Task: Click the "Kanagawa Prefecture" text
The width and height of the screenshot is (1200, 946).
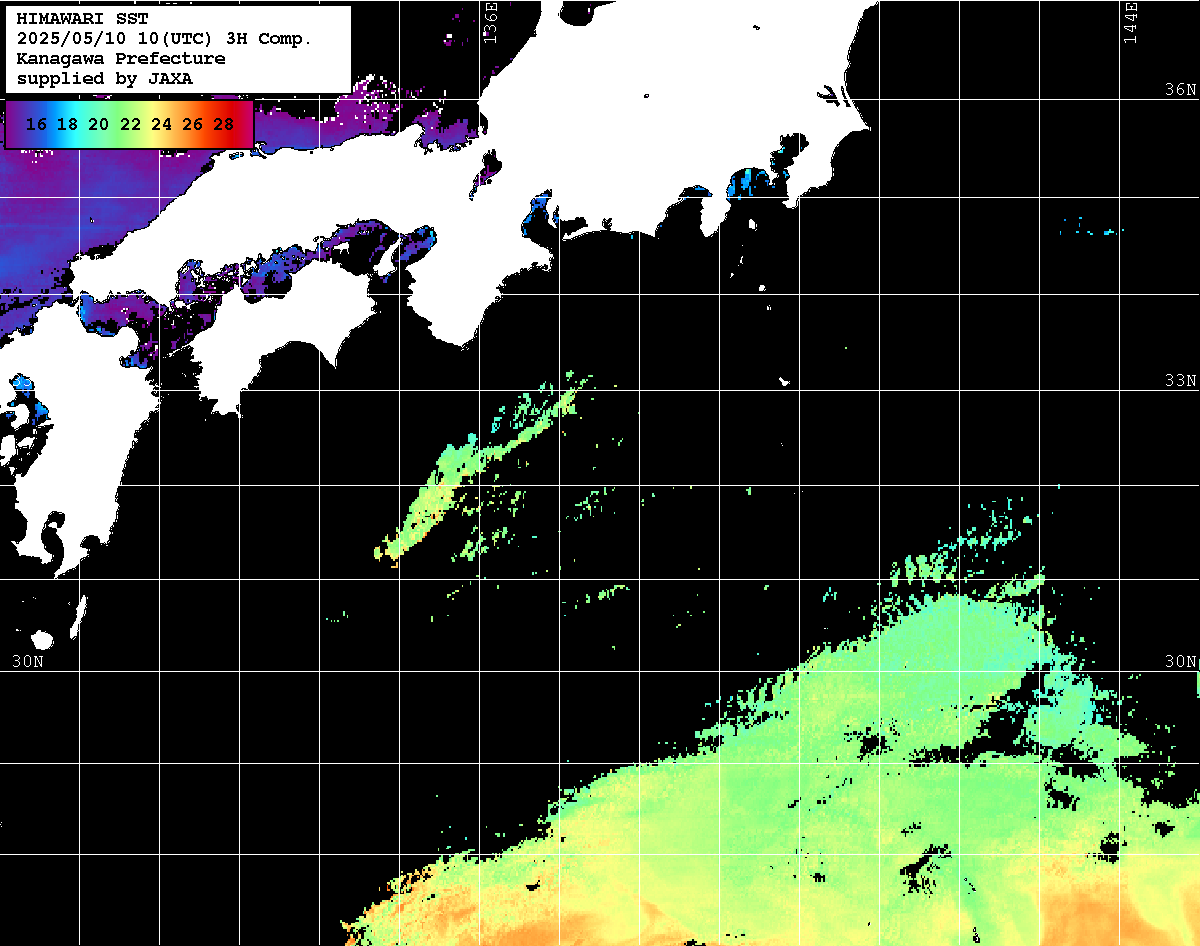Action: [120, 58]
